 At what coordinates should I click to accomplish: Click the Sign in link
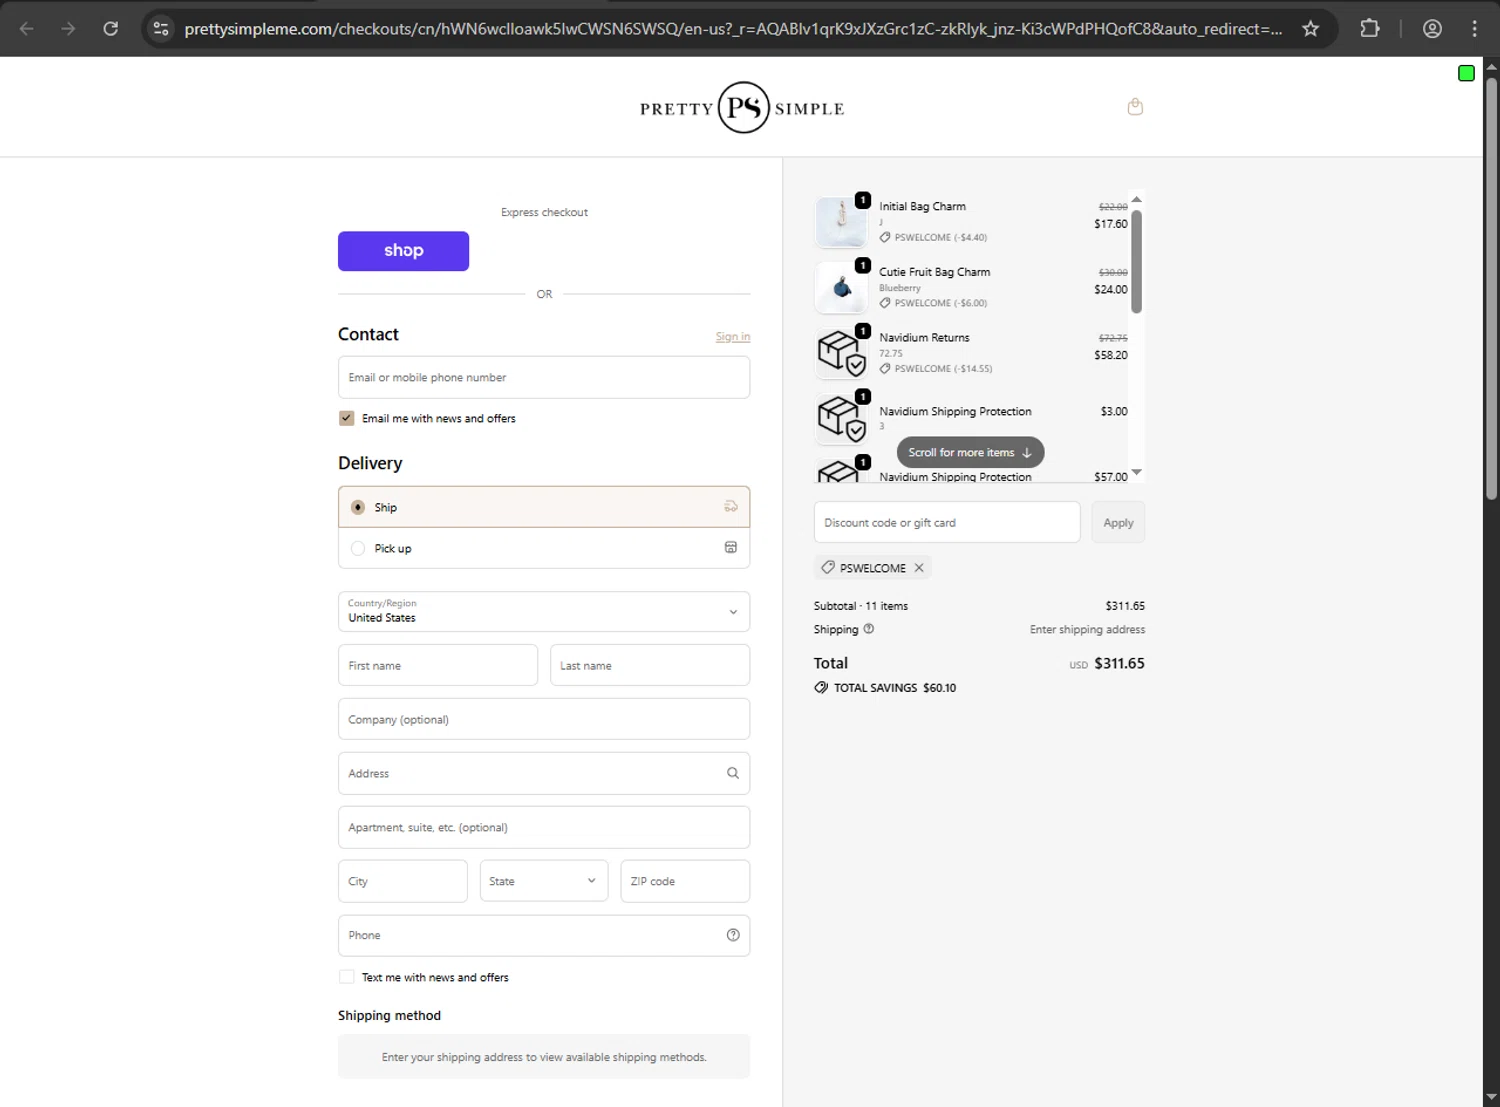(x=732, y=337)
